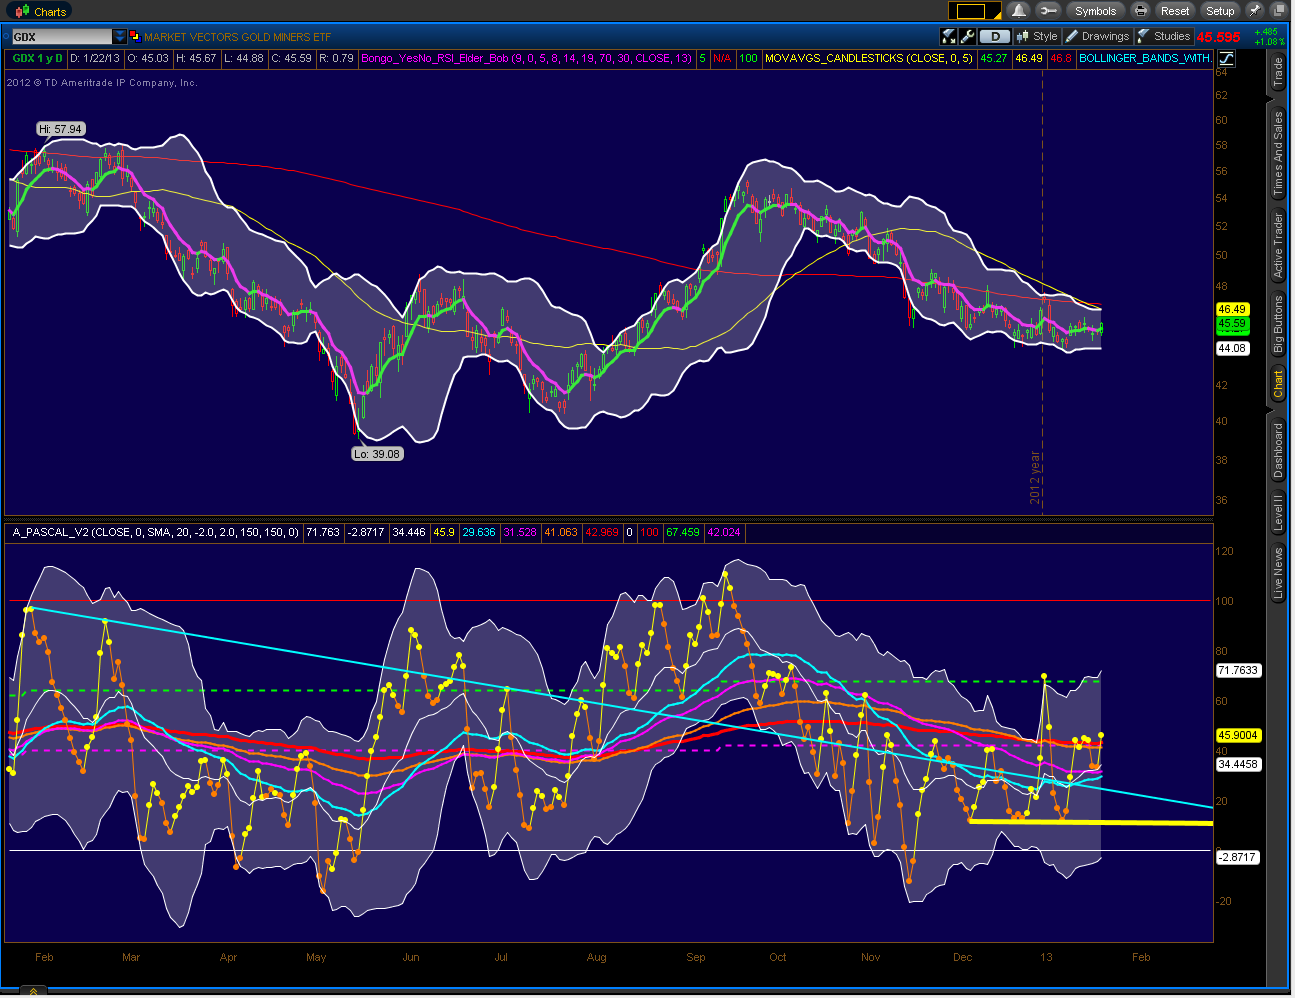Click the curve study icon beside Bollinger label

pos(1226,58)
